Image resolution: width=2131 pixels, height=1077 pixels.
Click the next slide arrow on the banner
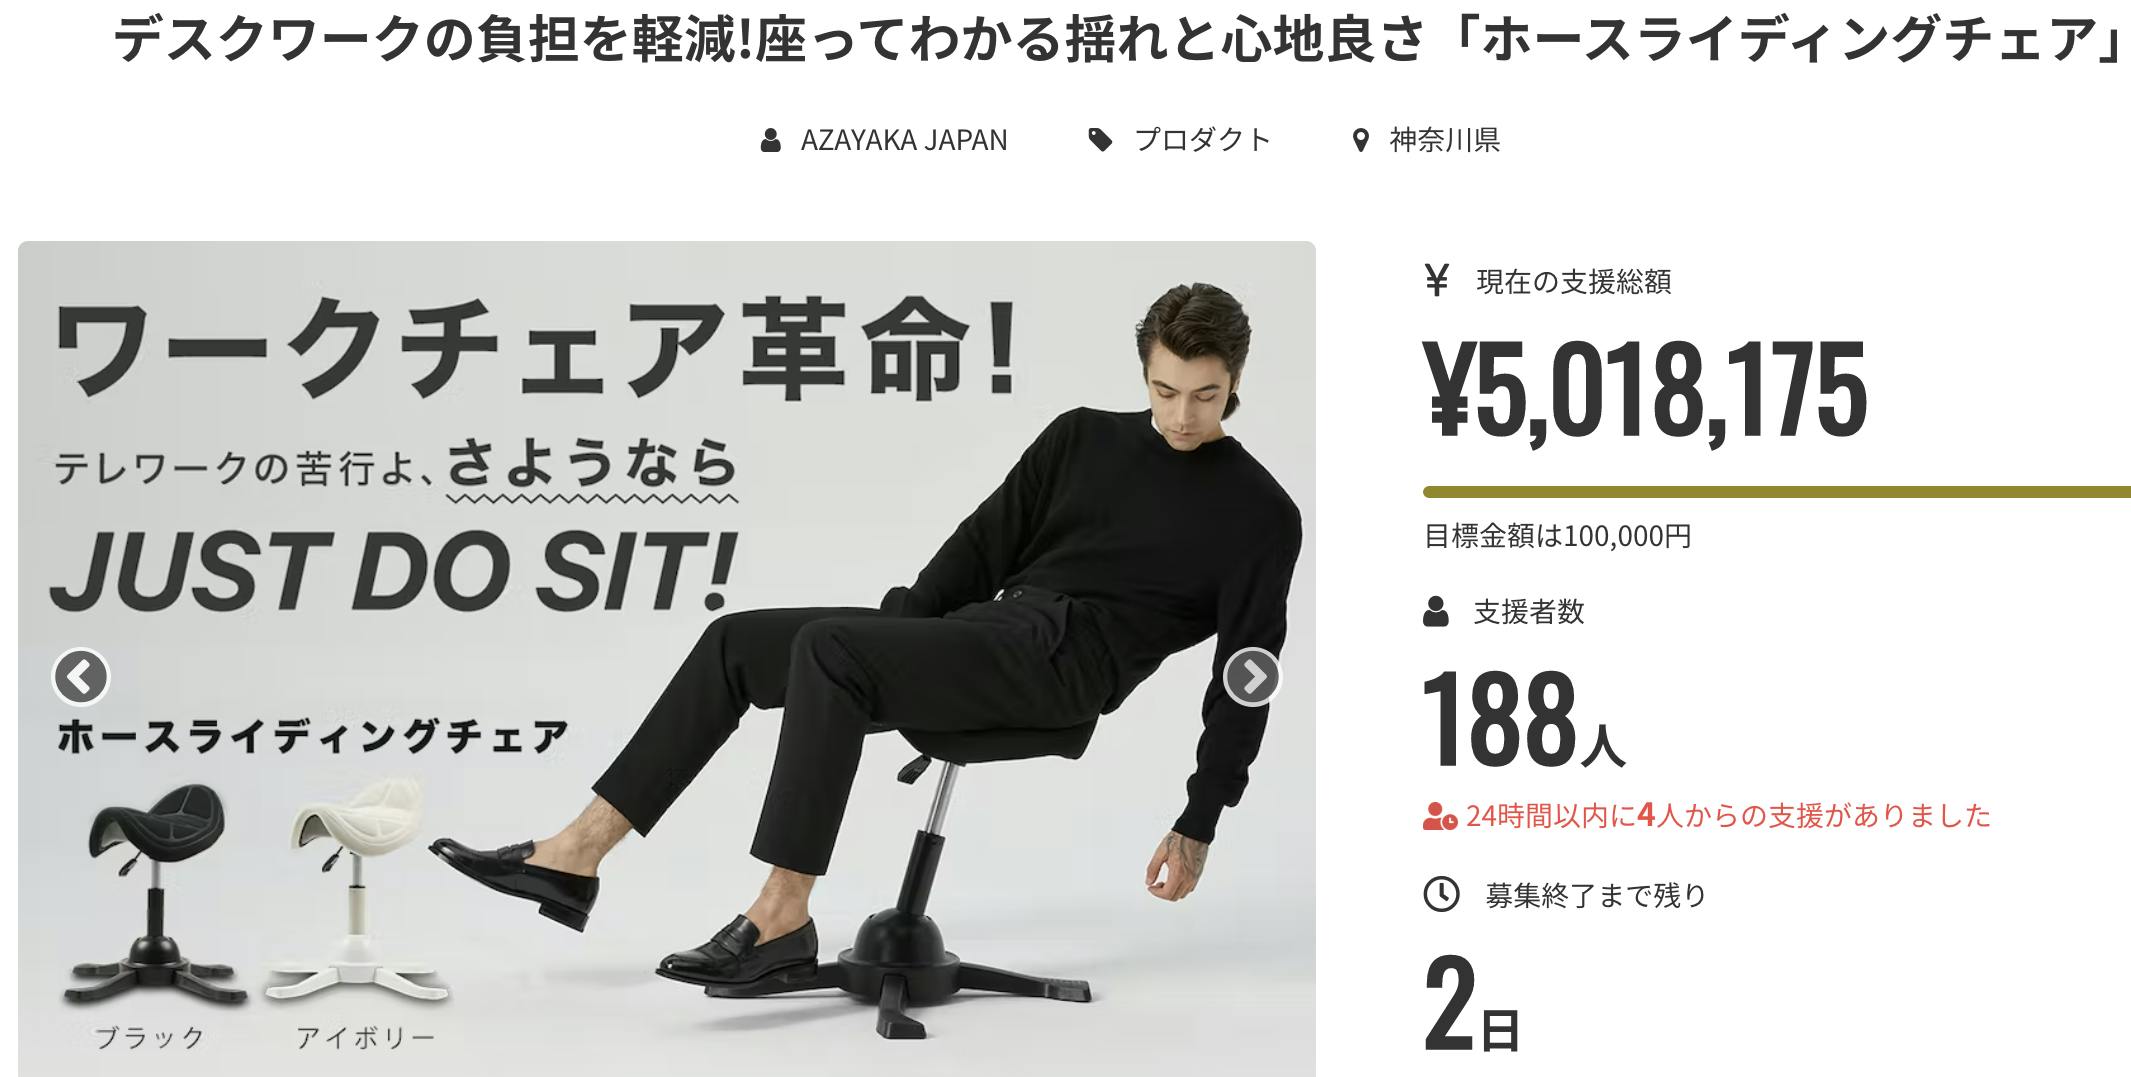click(1252, 677)
